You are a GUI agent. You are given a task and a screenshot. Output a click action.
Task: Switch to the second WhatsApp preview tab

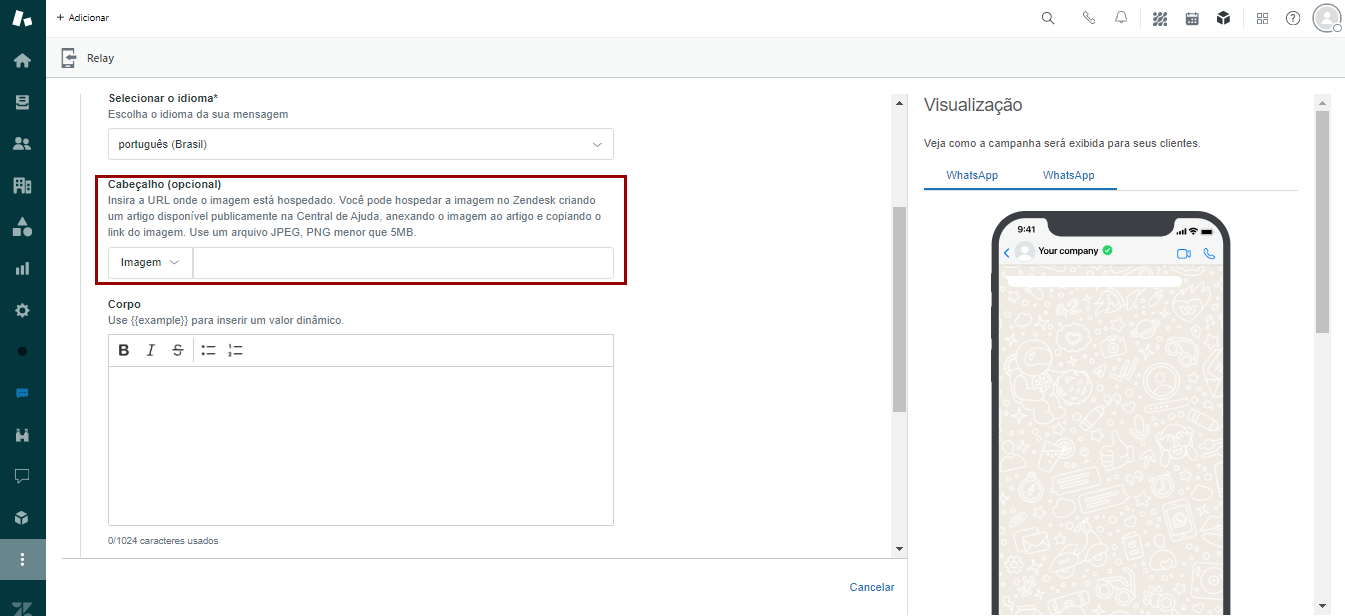pos(1068,175)
